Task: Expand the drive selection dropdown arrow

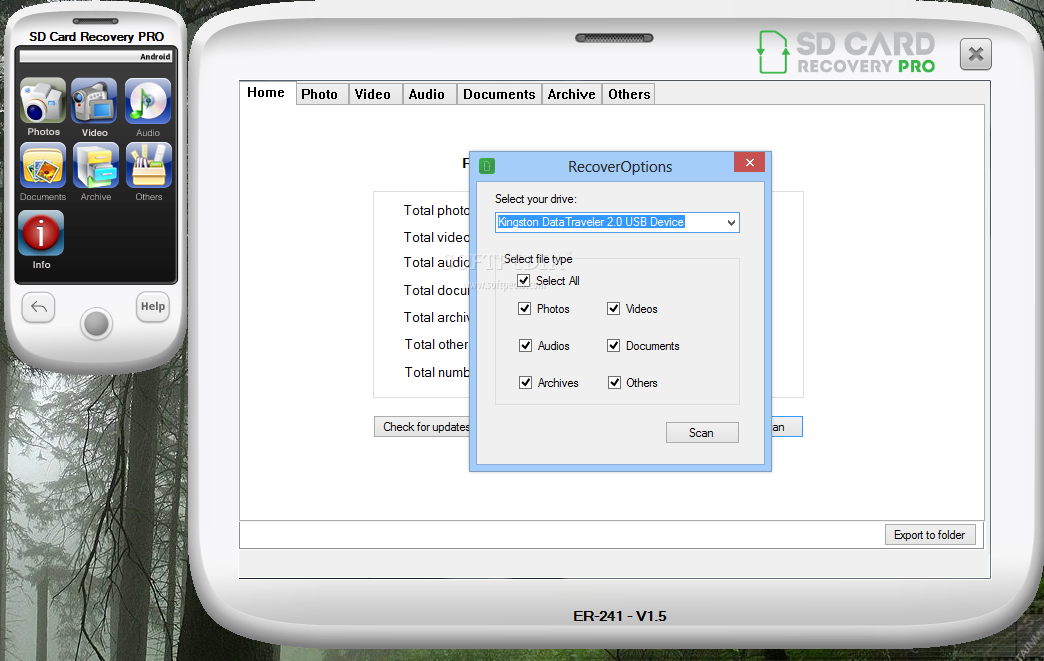Action: (731, 222)
